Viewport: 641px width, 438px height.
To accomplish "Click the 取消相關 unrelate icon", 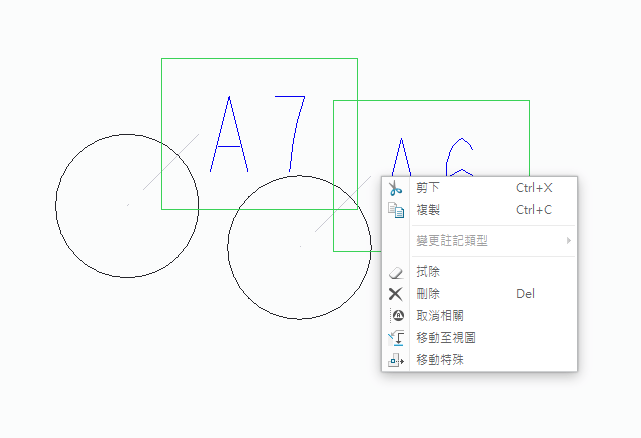I will click(395, 316).
